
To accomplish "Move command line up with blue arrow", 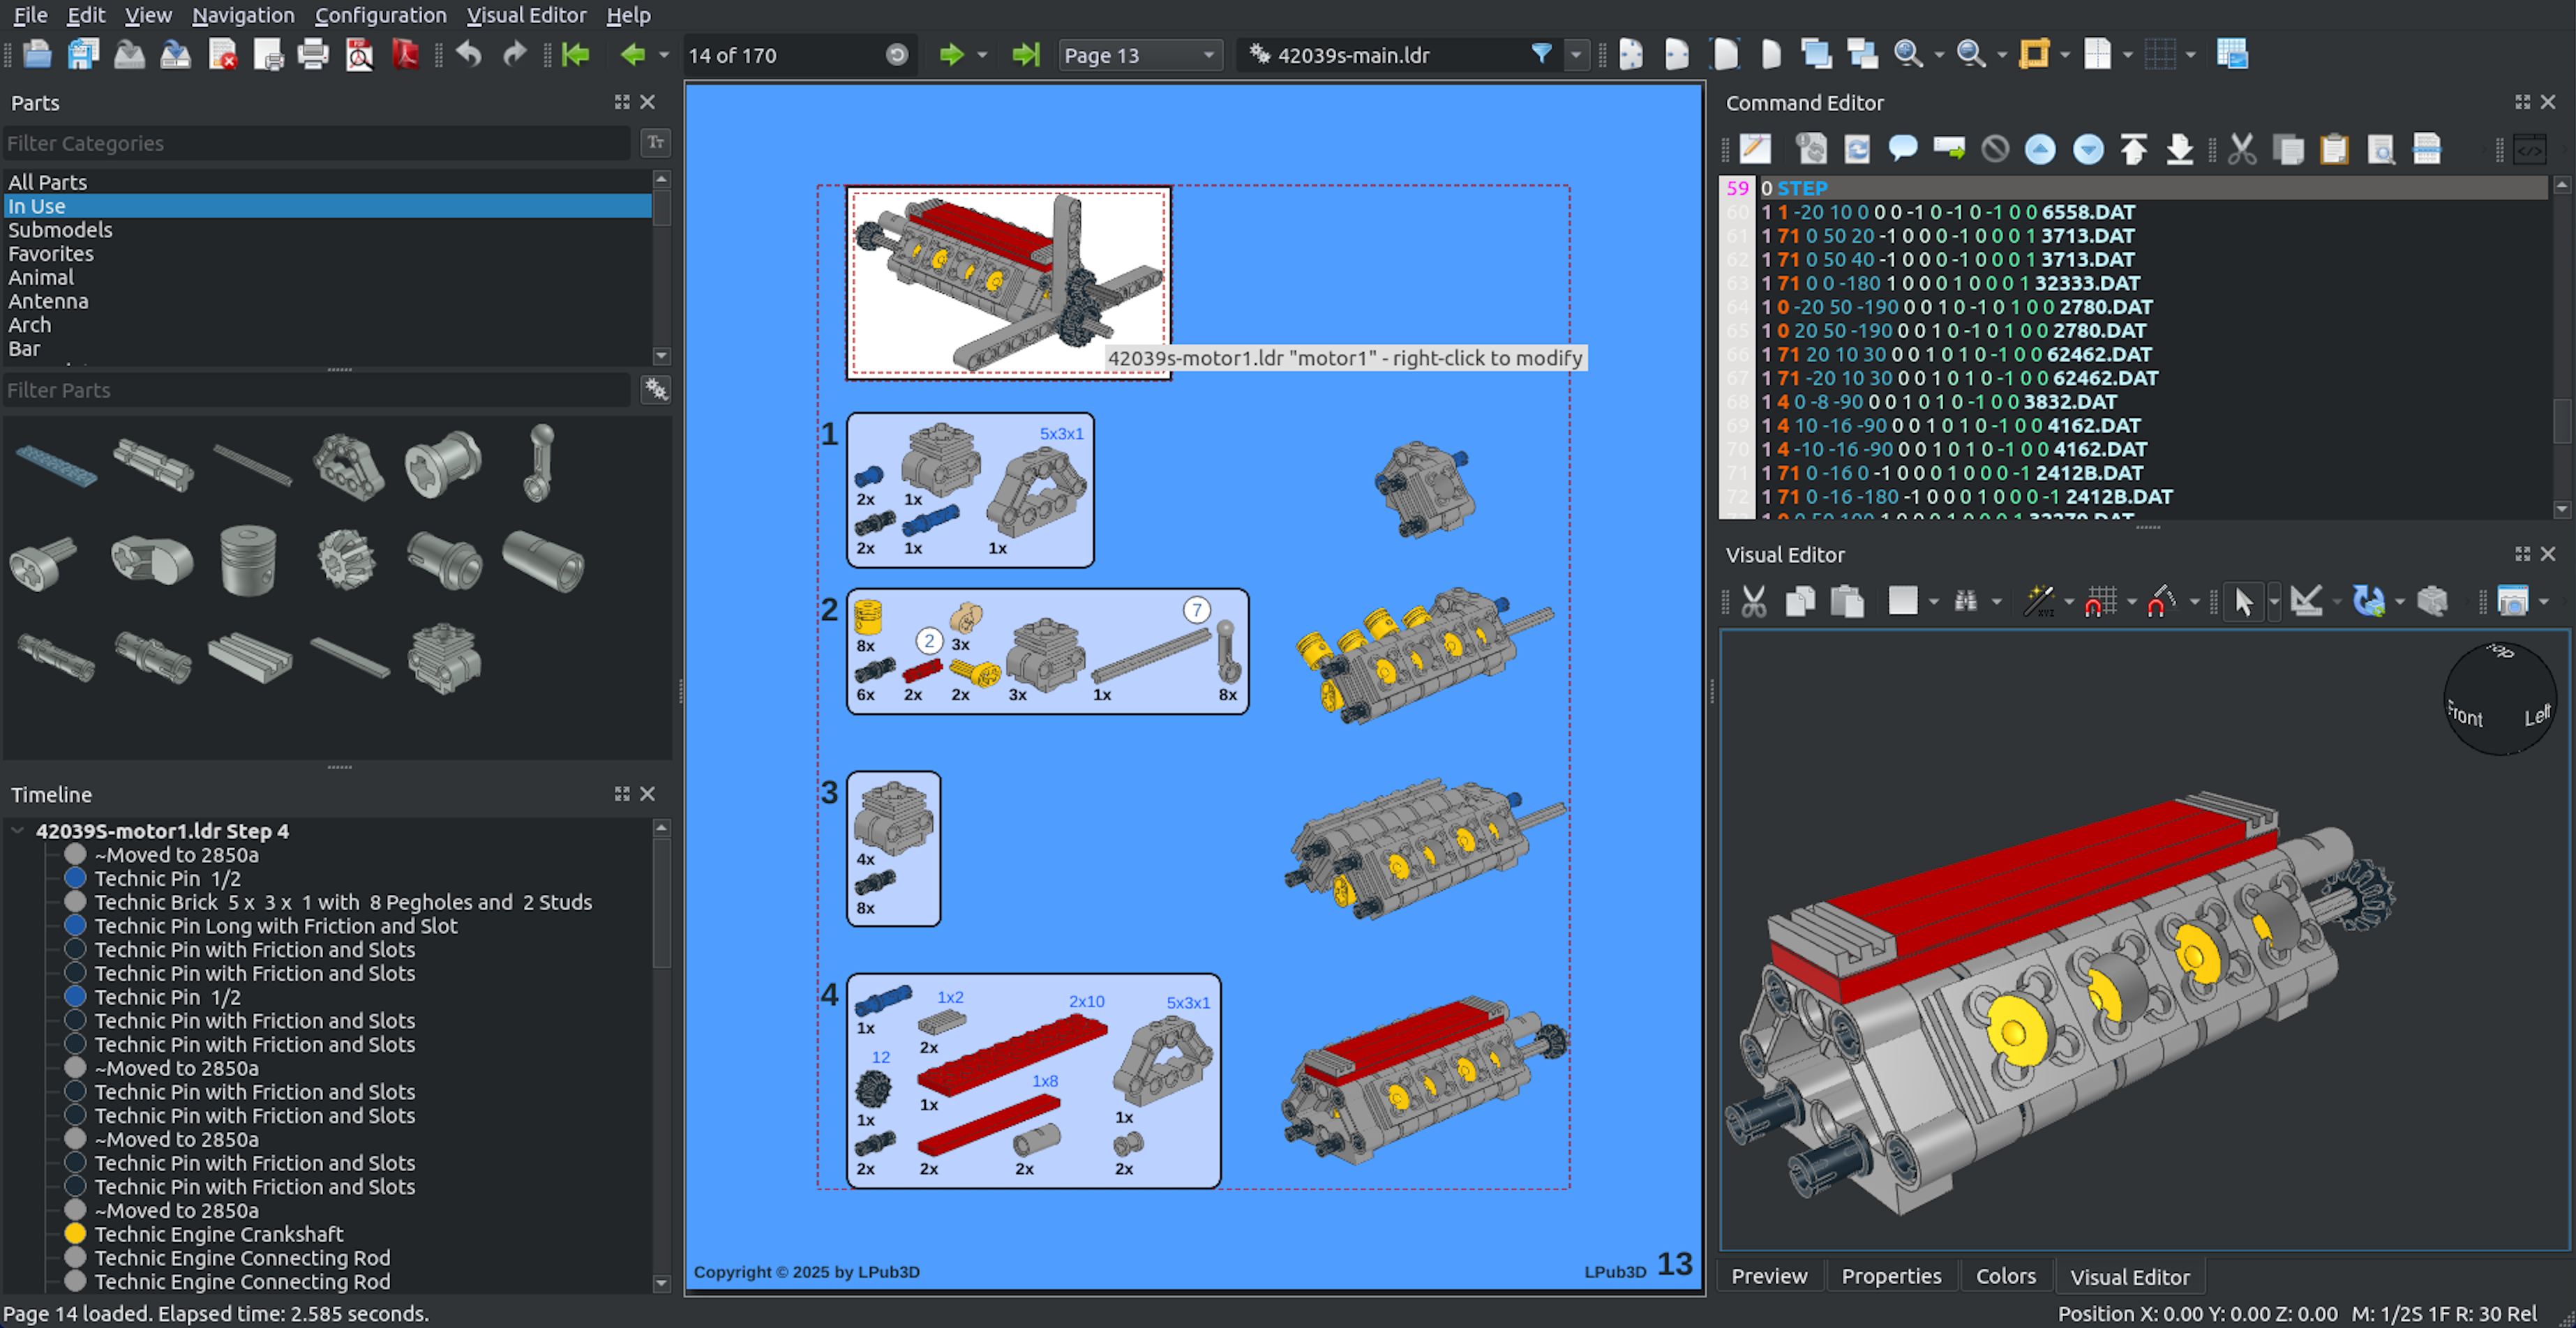I will coord(2040,149).
